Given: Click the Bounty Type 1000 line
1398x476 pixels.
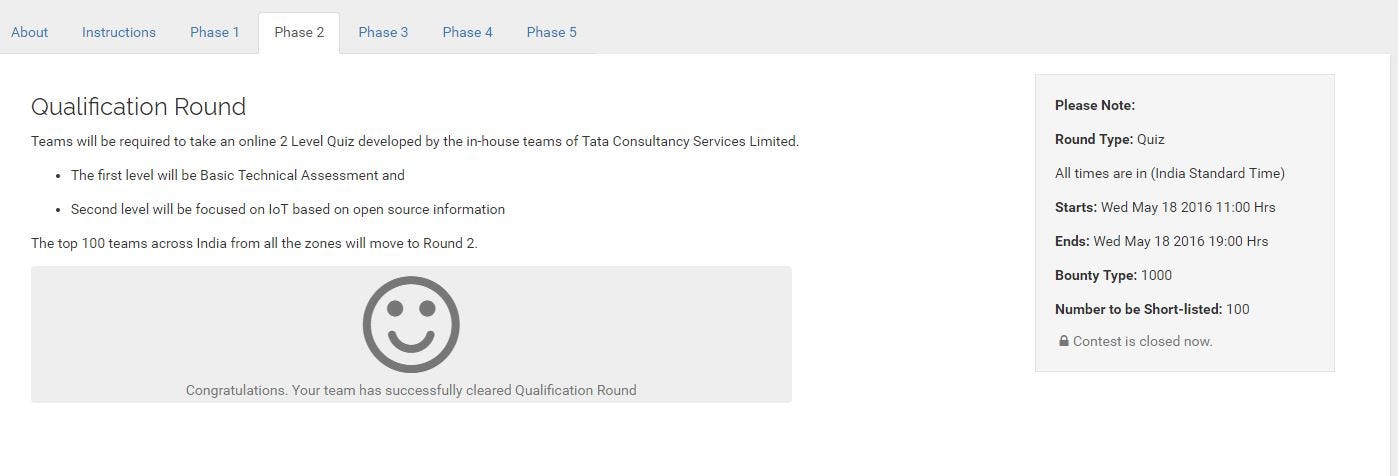Looking at the screenshot, I should pyautogui.click(x=1113, y=275).
